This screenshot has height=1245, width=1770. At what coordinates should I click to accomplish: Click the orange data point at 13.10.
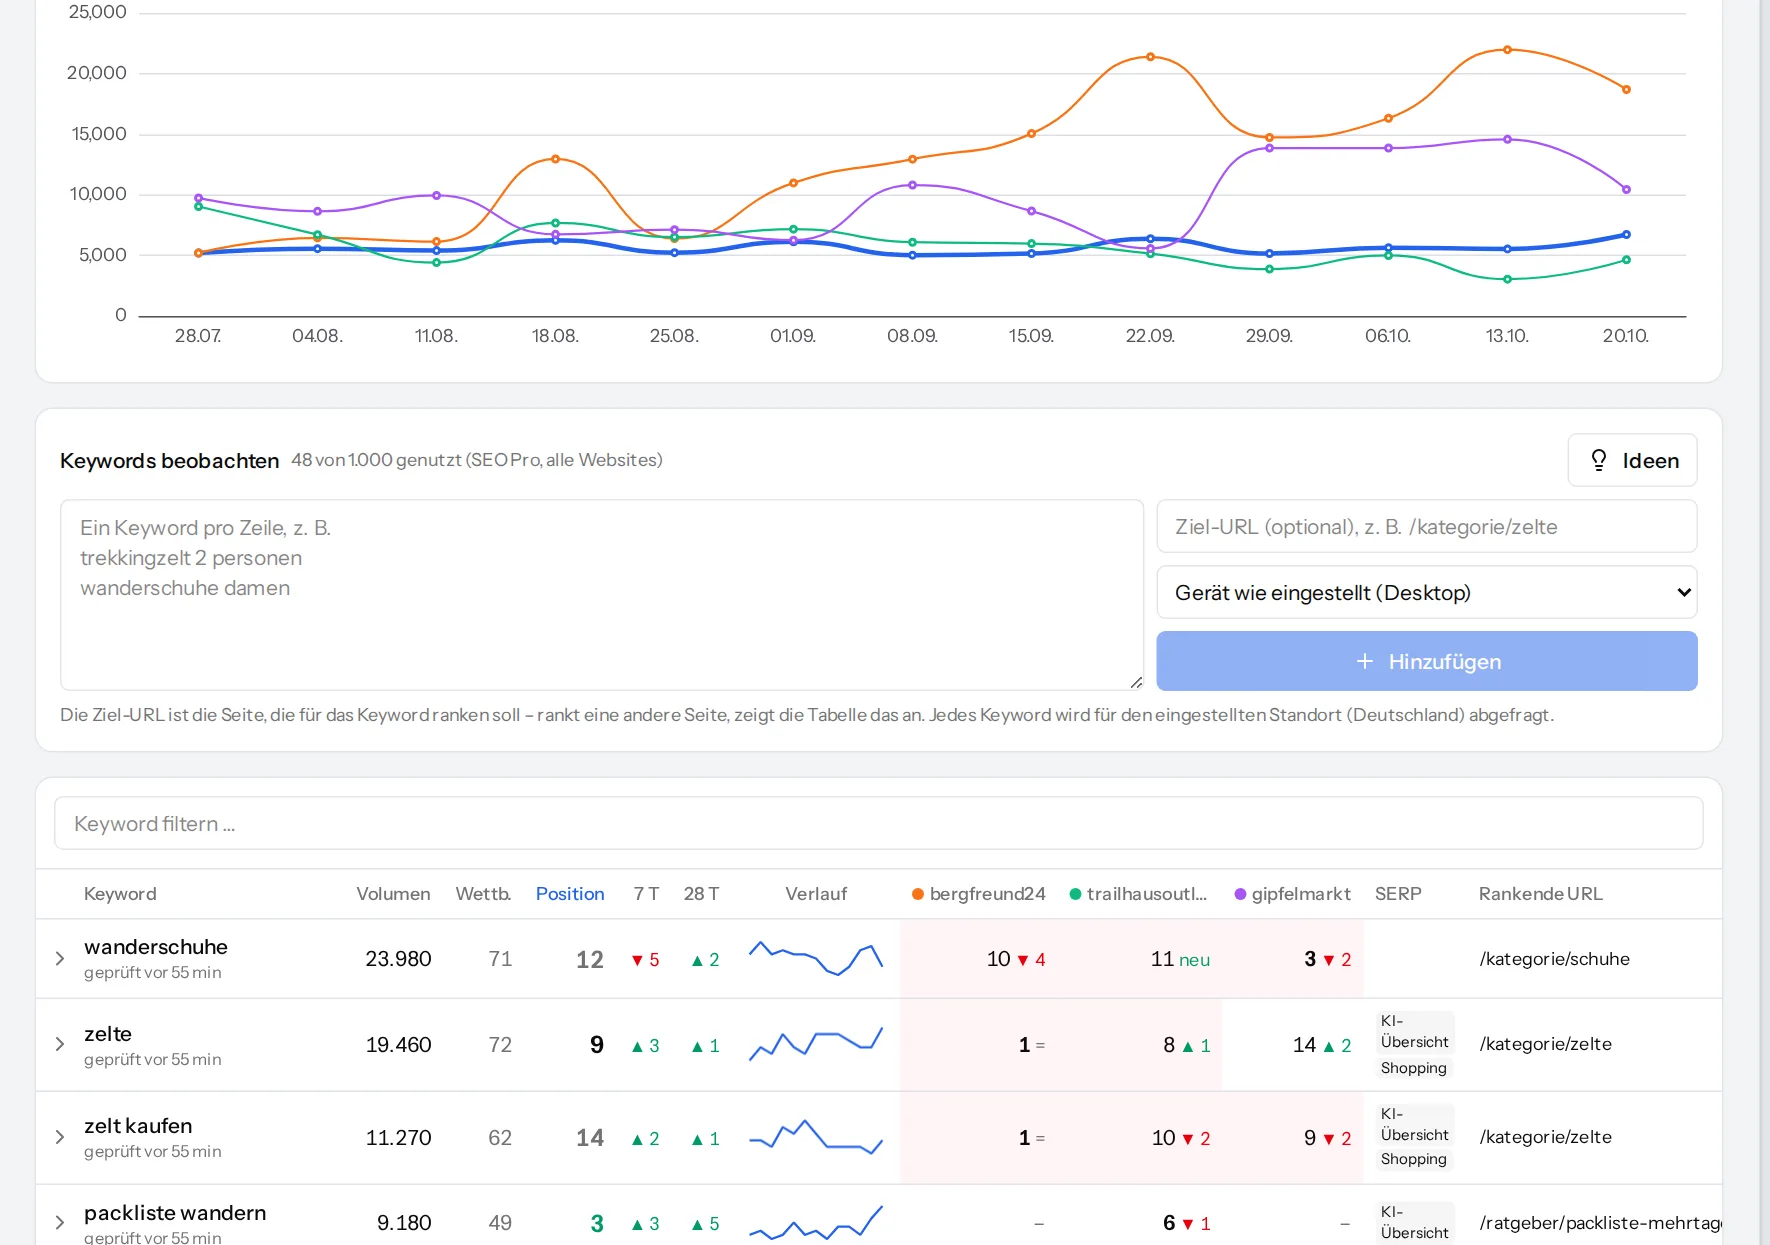pyautogui.click(x=1507, y=50)
